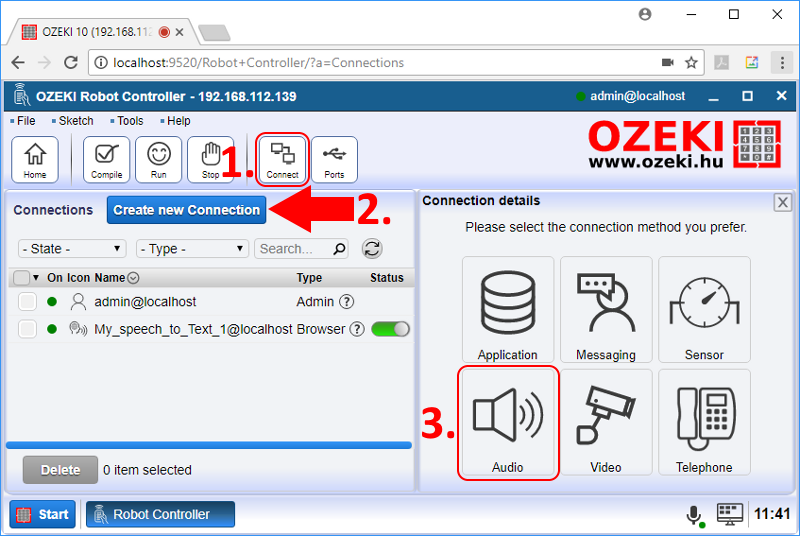The width and height of the screenshot is (800, 536).
Task: Open the Chrome three-dot menu
Action: (782, 63)
